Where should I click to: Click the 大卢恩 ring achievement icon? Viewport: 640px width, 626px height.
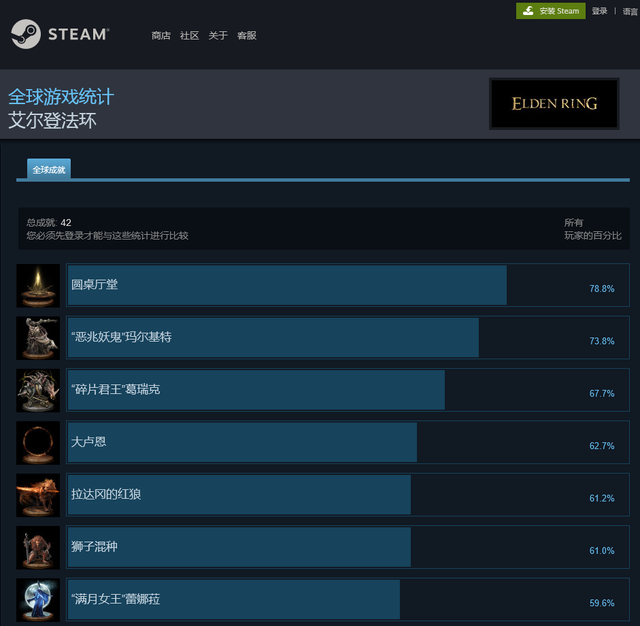pos(38,443)
